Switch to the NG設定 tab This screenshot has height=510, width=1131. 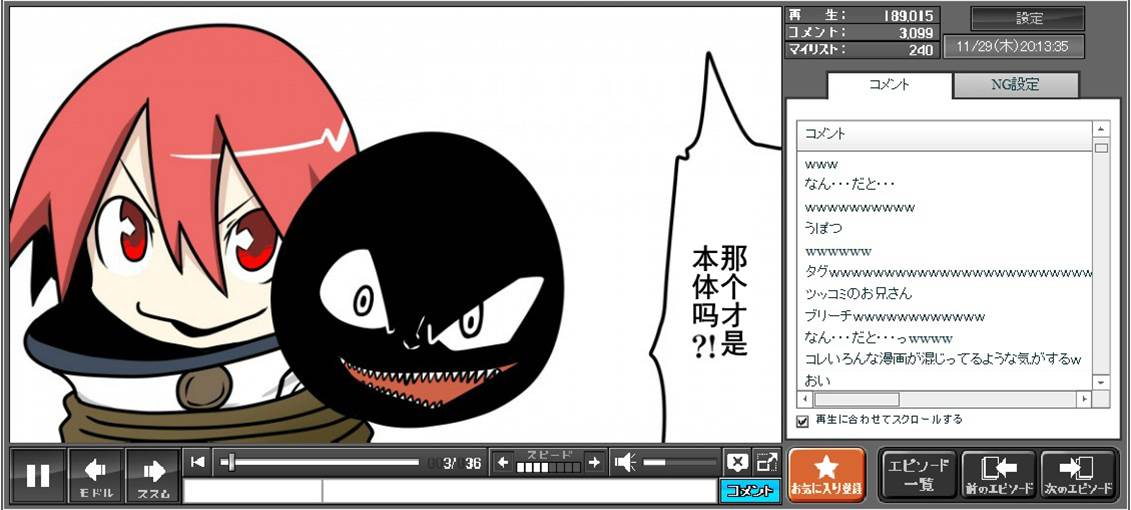(1015, 85)
